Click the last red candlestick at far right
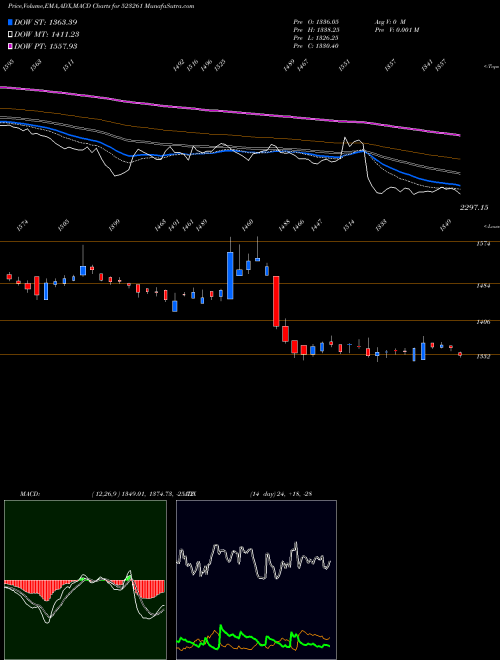Image resolution: width=500 pixels, height=660 pixels. point(460,354)
